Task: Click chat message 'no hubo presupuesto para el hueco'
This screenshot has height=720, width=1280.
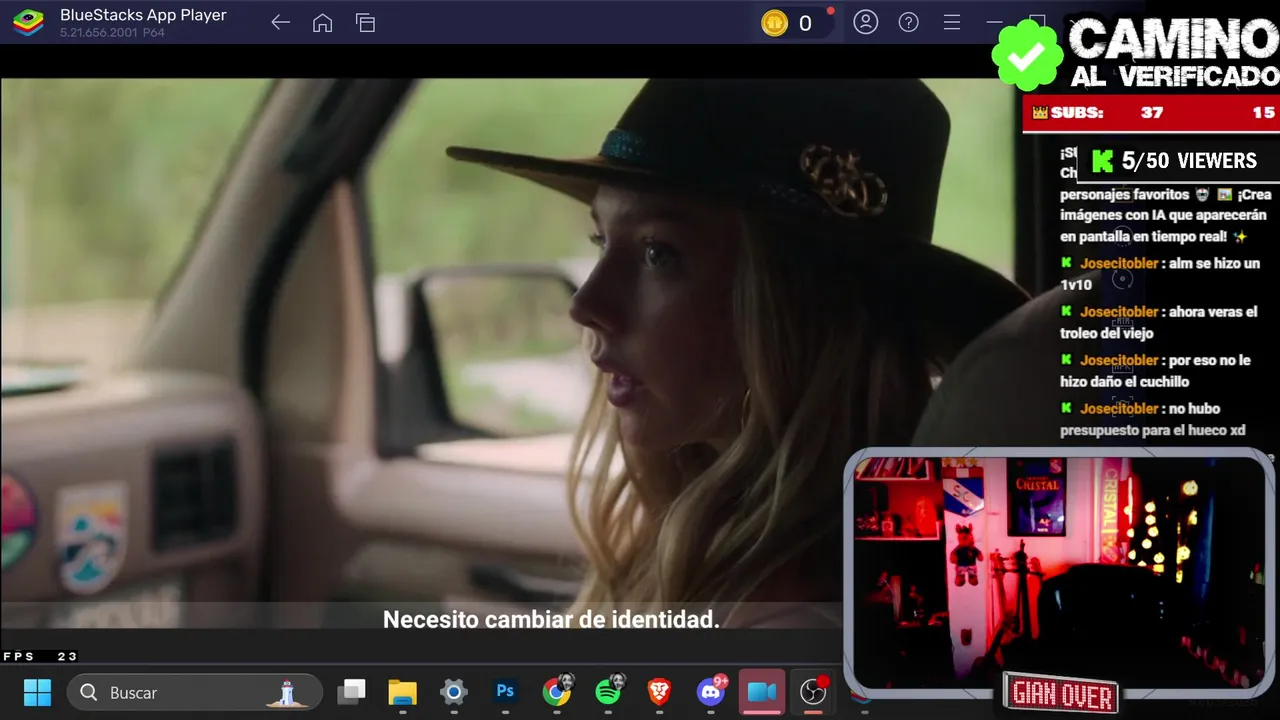Action: pos(1153,419)
